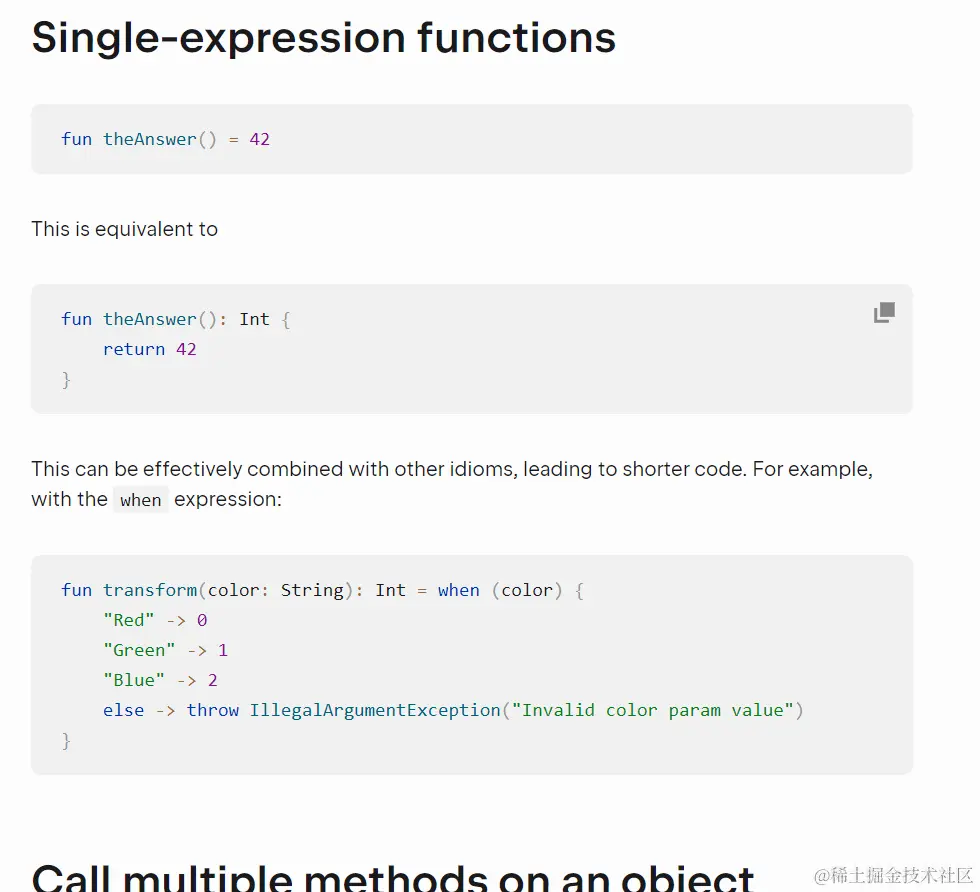Click the 'return 42' code line
This screenshot has width=980, height=892.
click(x=150, y=349)
